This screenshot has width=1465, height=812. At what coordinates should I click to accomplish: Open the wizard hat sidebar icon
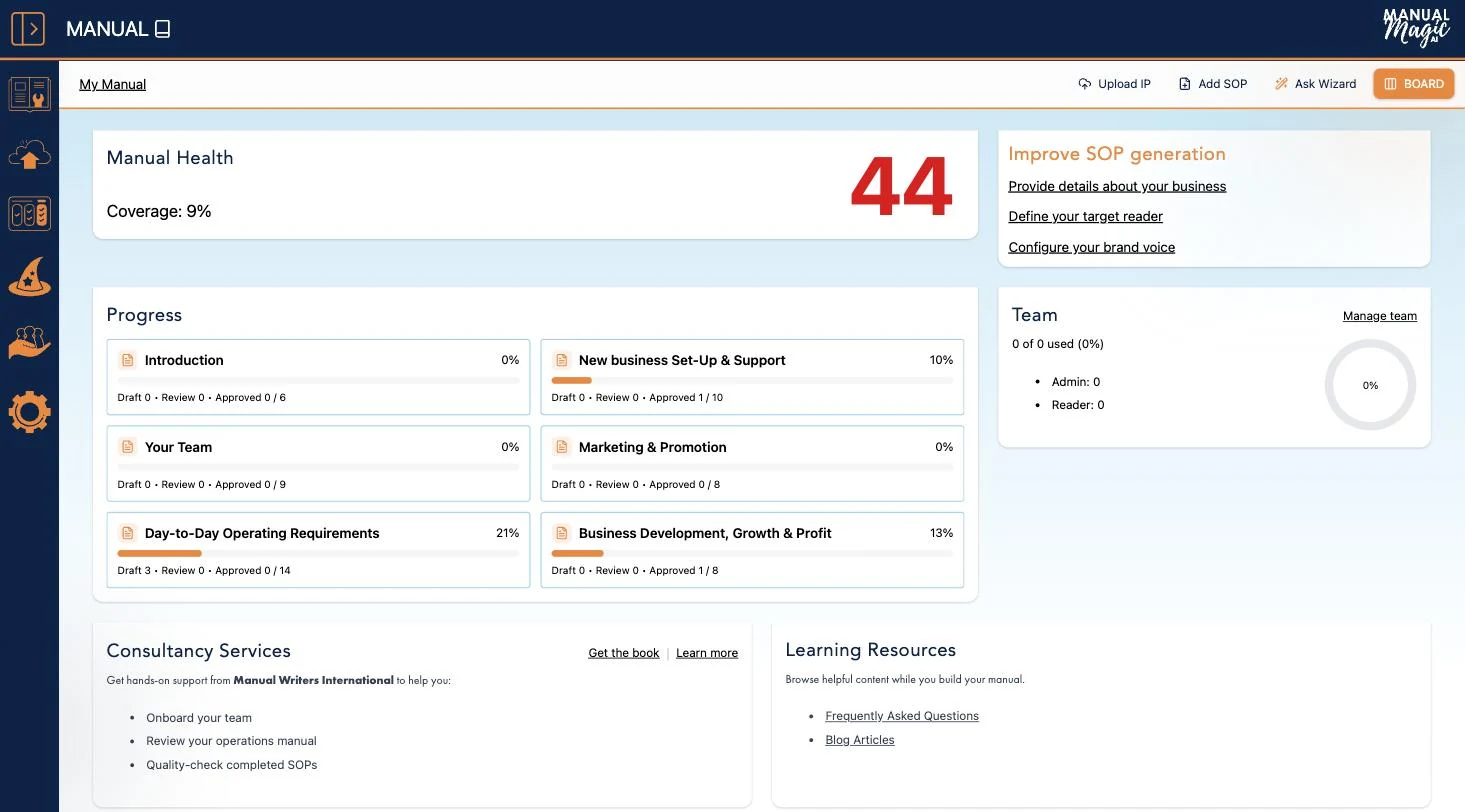(x=29, y=277)
